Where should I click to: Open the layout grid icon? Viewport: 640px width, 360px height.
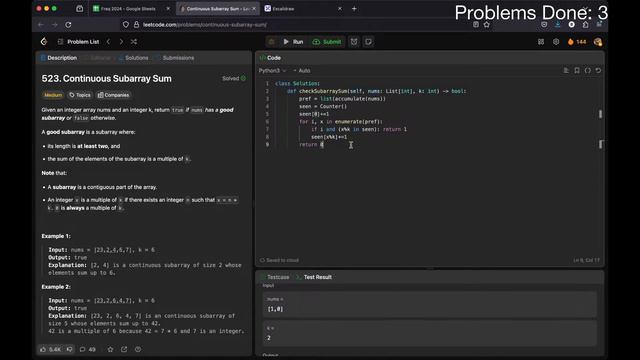[541, 42]
